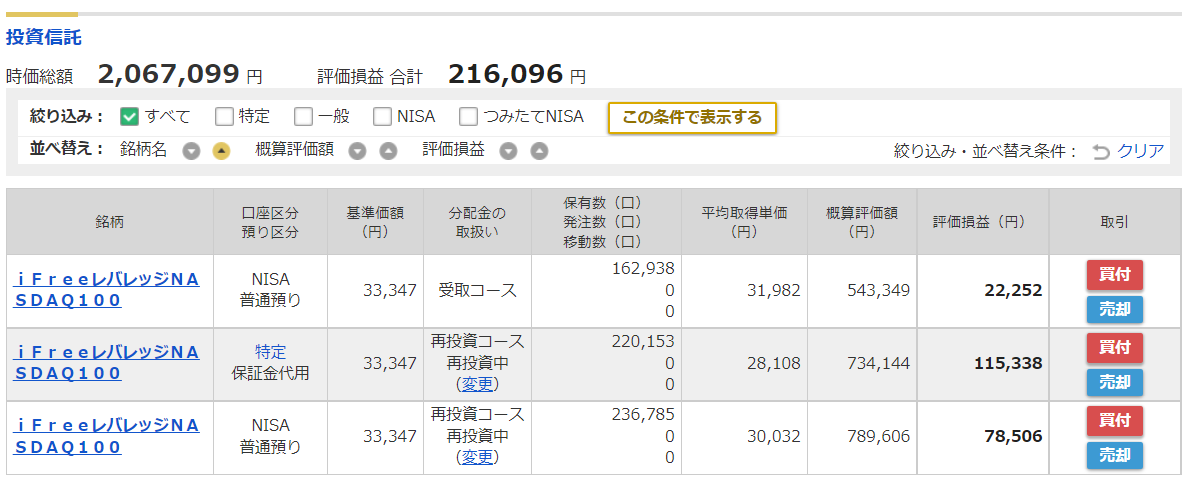The image size is (1188, 485).
Task: Click the 概算評価額（円） column header
Action: tap(861, 221)
